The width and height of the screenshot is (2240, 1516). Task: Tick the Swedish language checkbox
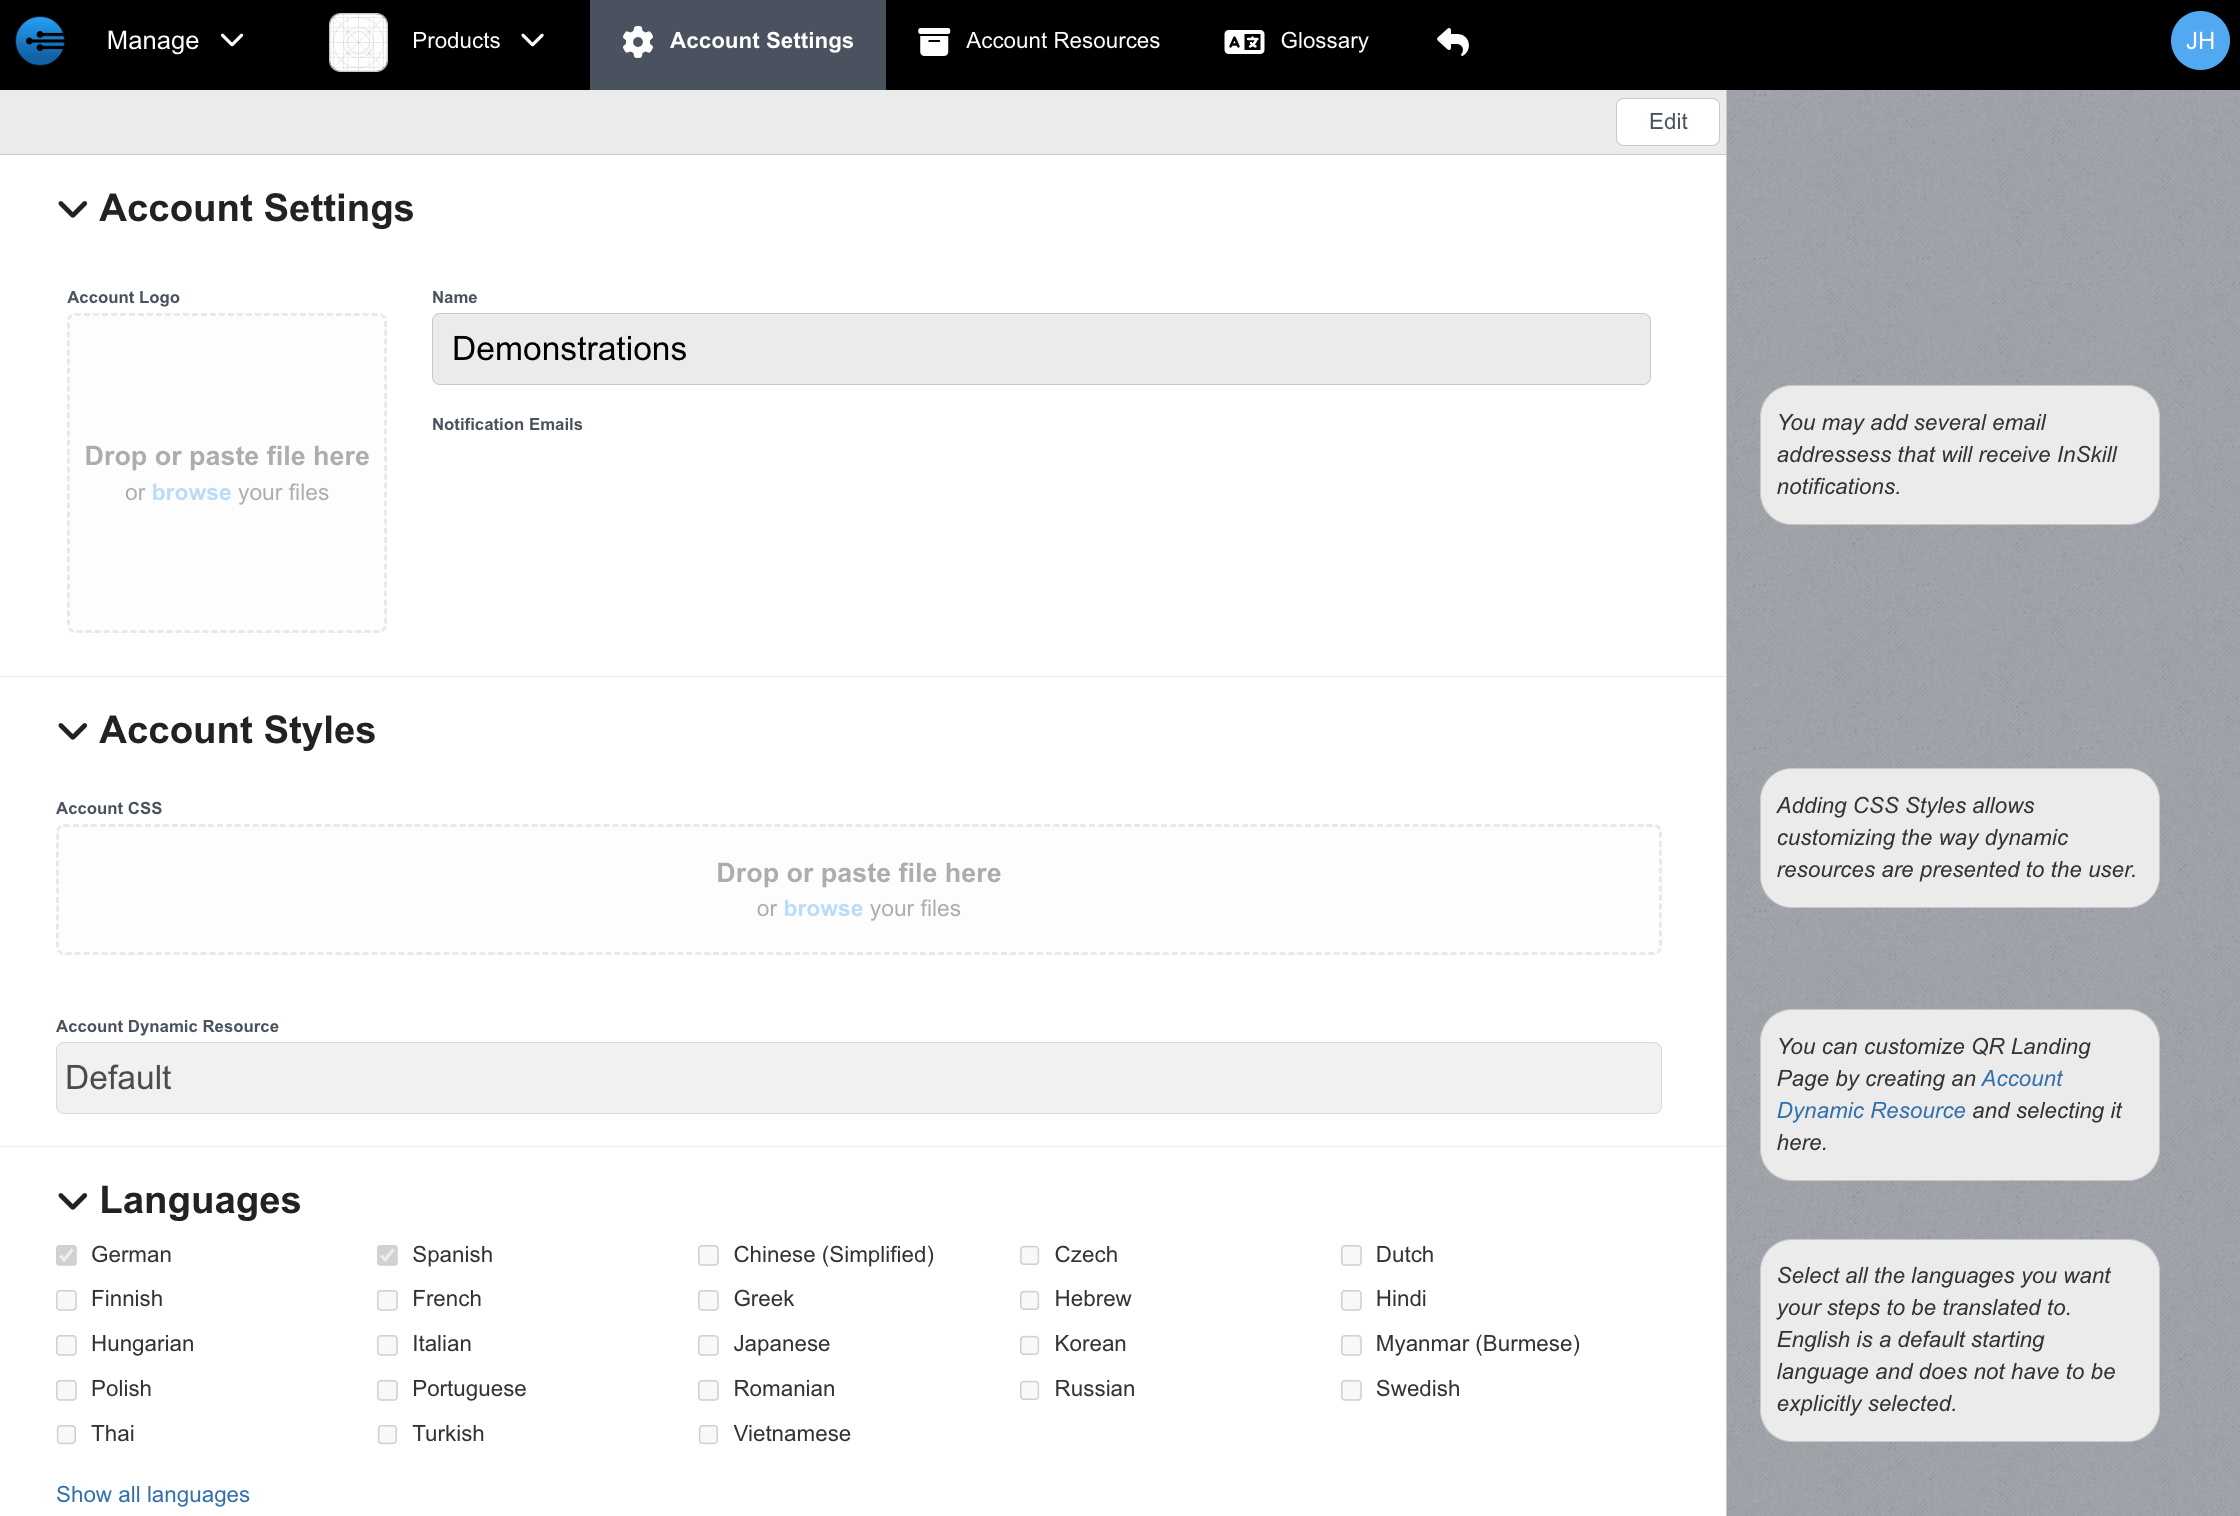[1351, 1389]
